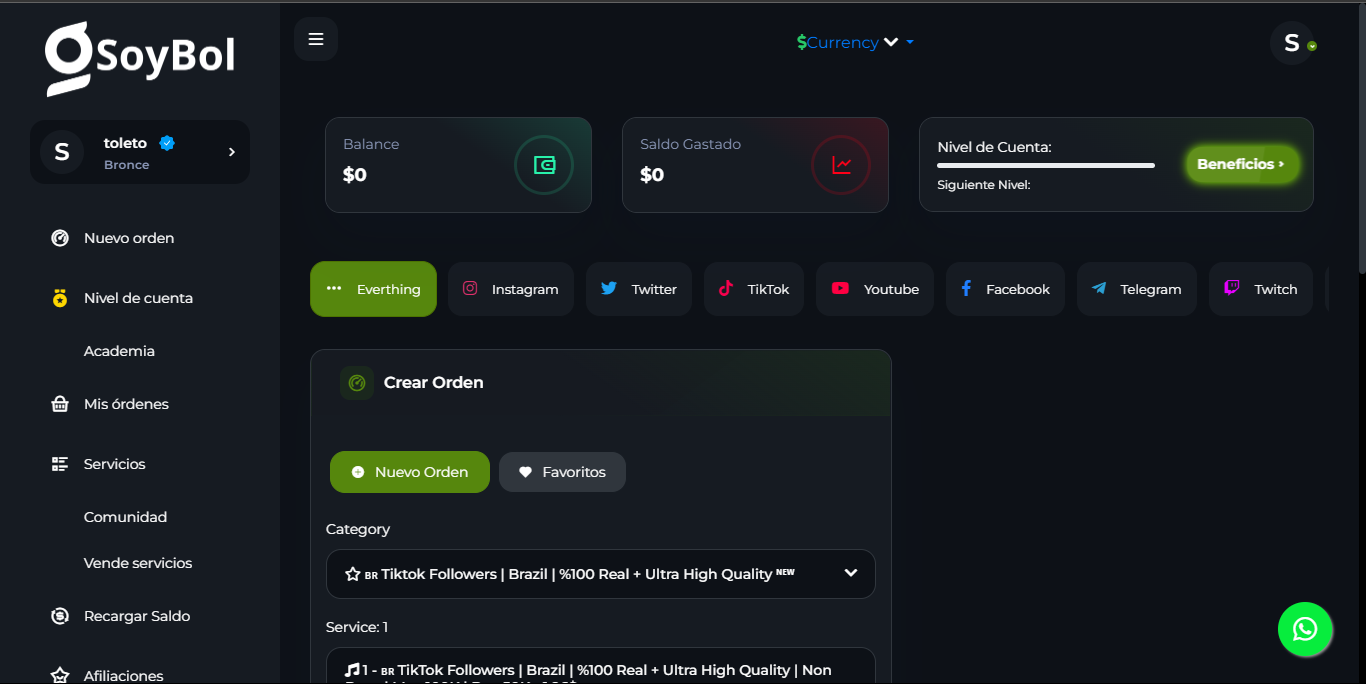Click the Crear Orden speedometer icon

click(x=357, y=383)
